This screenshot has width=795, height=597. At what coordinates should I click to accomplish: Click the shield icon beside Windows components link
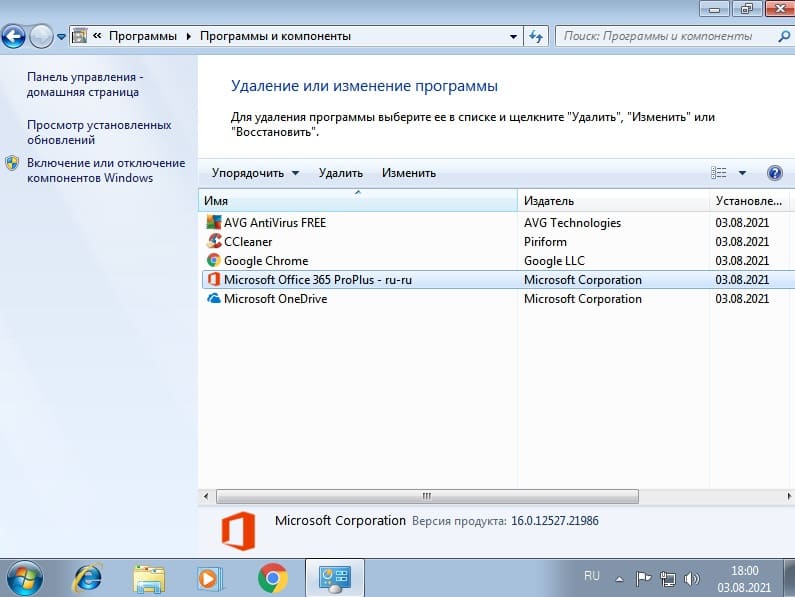[x=12, y=163]
